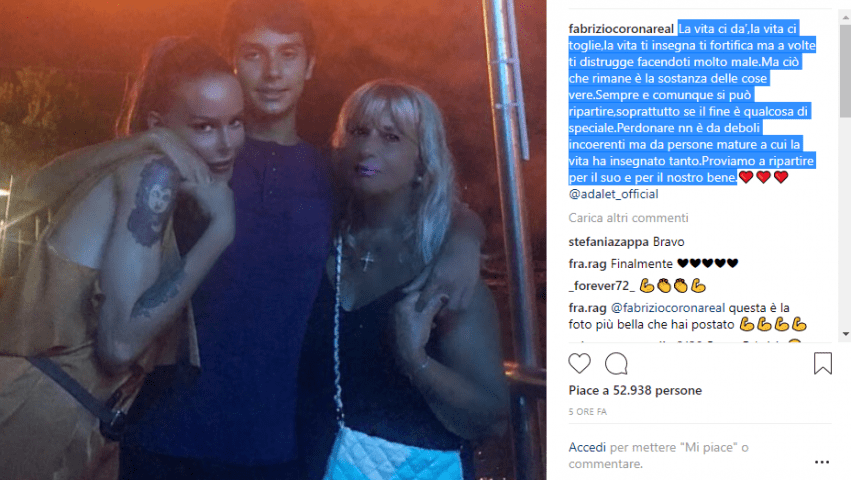851x480 pixels.
Task: Click the 5 ORE FA timestamp
Action: [587, 412]
